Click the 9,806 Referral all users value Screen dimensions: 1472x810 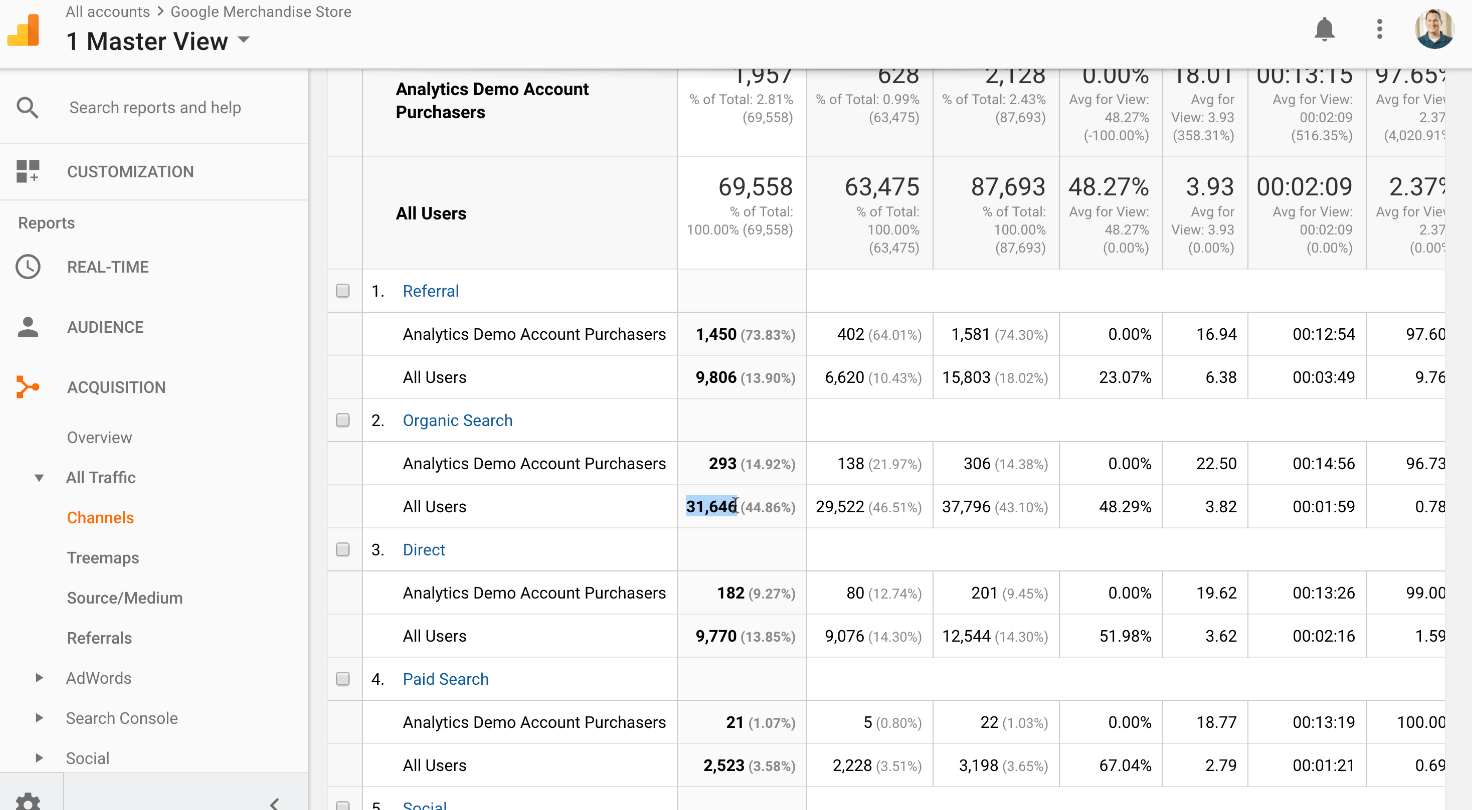coord(716,378)
